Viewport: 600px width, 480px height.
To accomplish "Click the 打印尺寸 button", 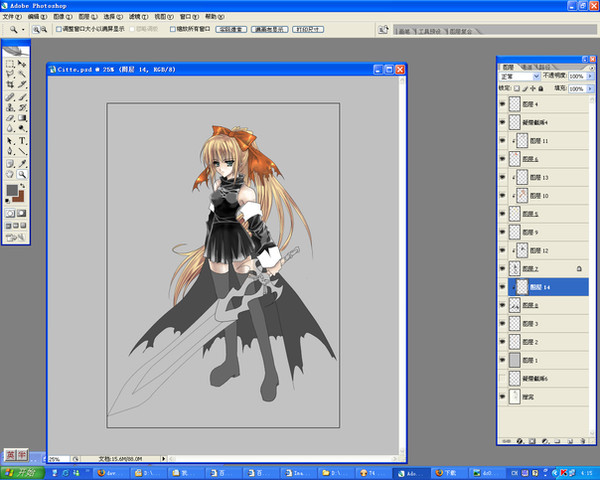I will (x=308, y=29).
